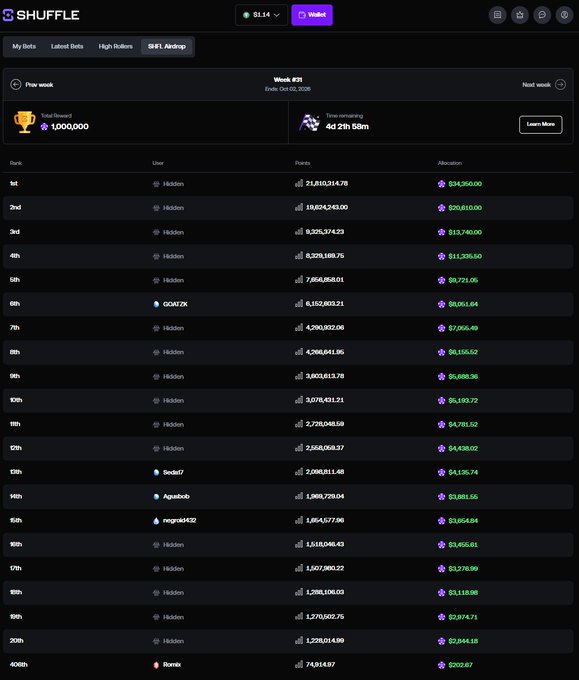Click the Rank column header
579x680 pixels.
point(16,163)
